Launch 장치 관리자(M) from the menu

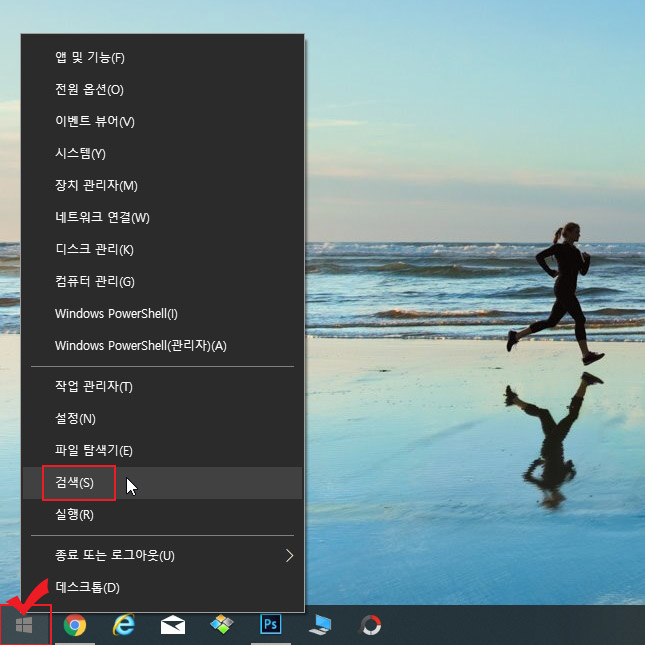[162, 186]
